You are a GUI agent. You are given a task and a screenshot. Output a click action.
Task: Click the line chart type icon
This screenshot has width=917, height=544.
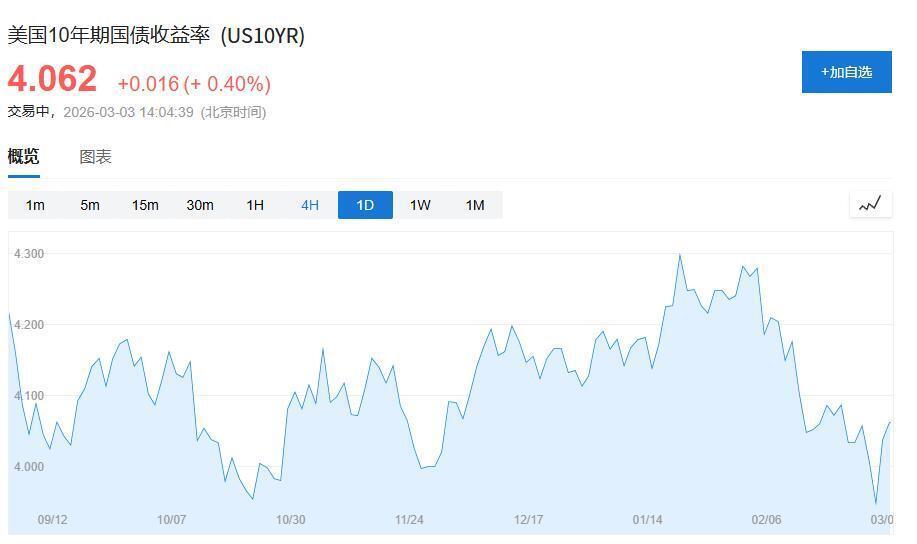pos(870,204)
